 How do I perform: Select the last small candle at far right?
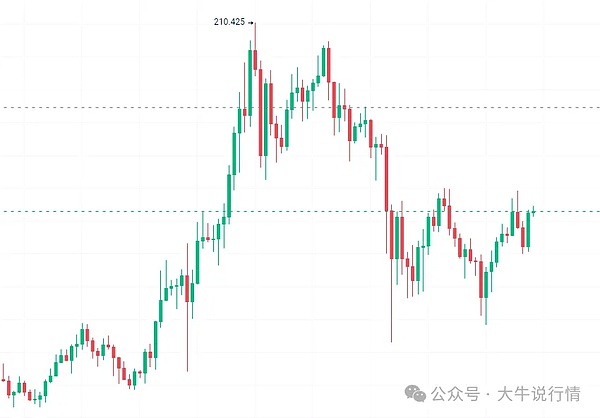click(x=535, y=210)
